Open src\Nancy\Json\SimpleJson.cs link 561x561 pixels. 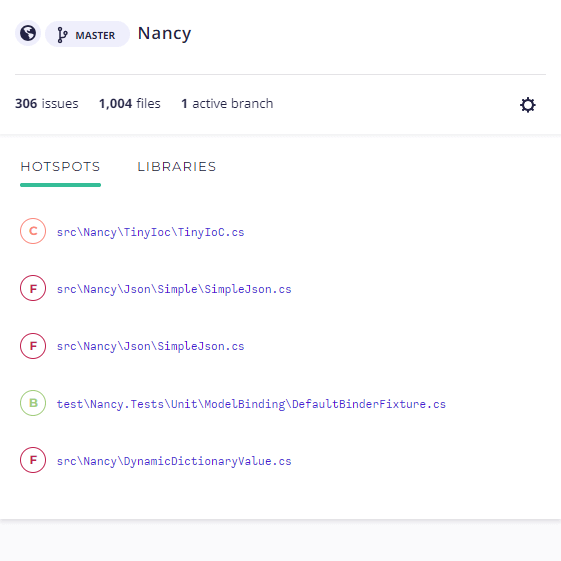(151, 346)
